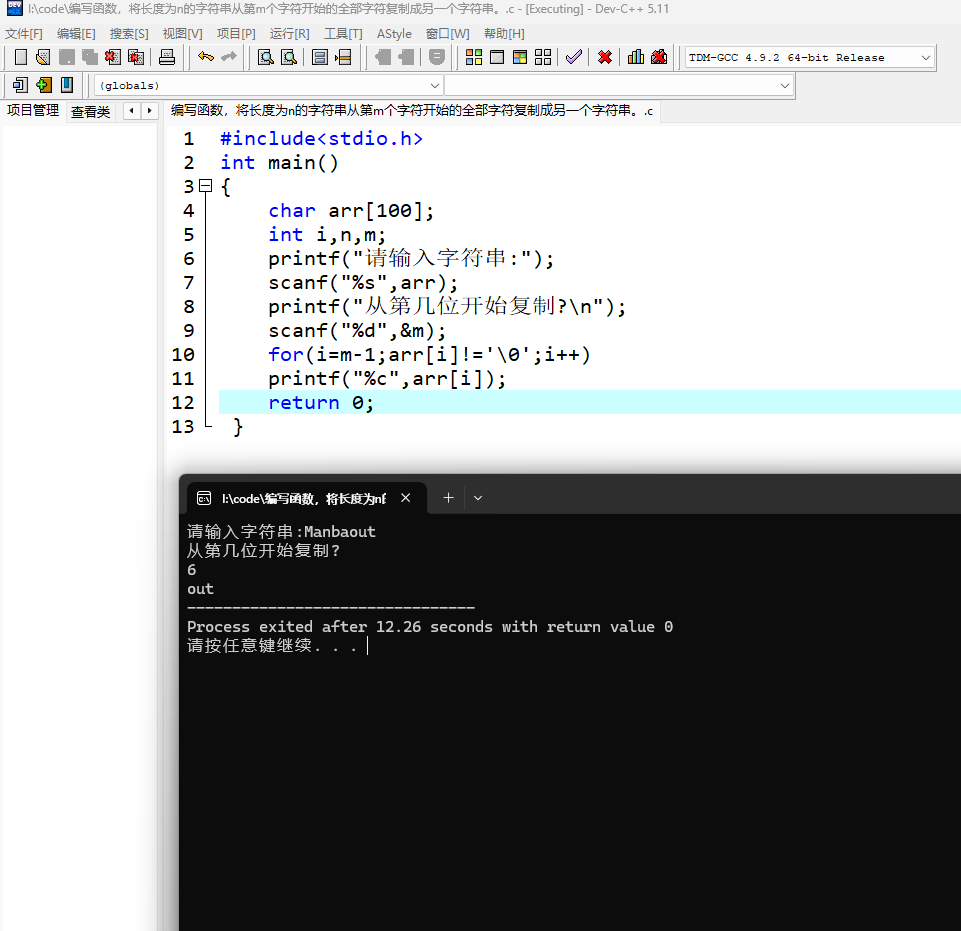Click the Compile & Run icon
This screenshot has height=931, width=961.
click(520, 57)
